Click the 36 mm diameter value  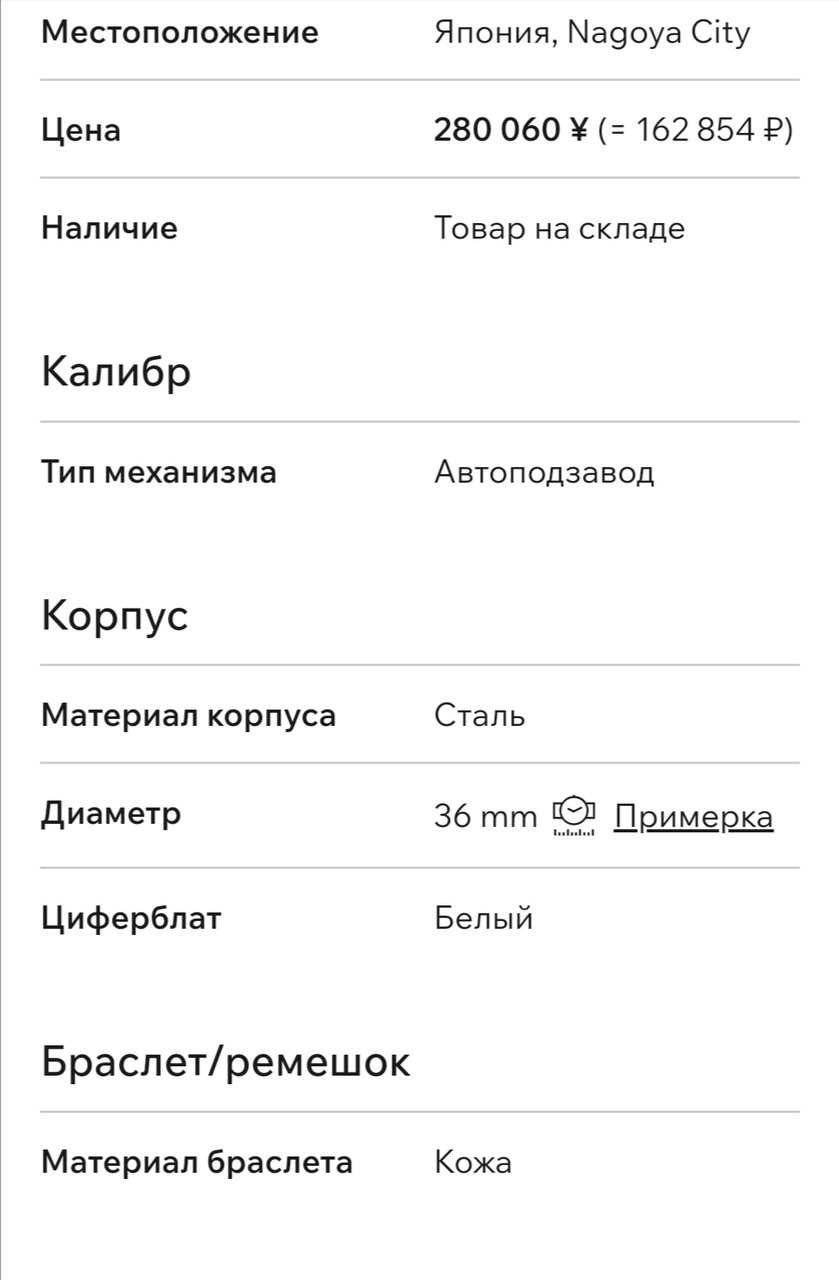point(486,817)
